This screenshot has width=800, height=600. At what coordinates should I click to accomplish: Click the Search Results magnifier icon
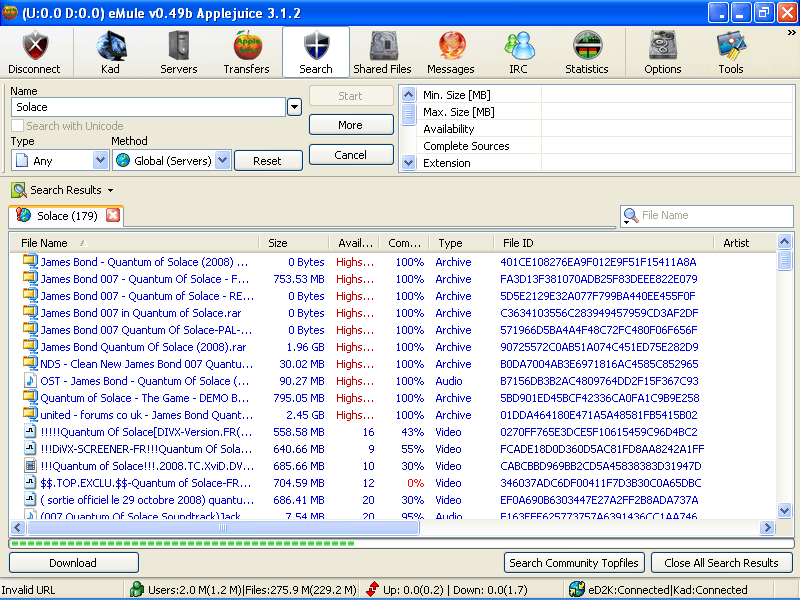click(x=18, y=190)
